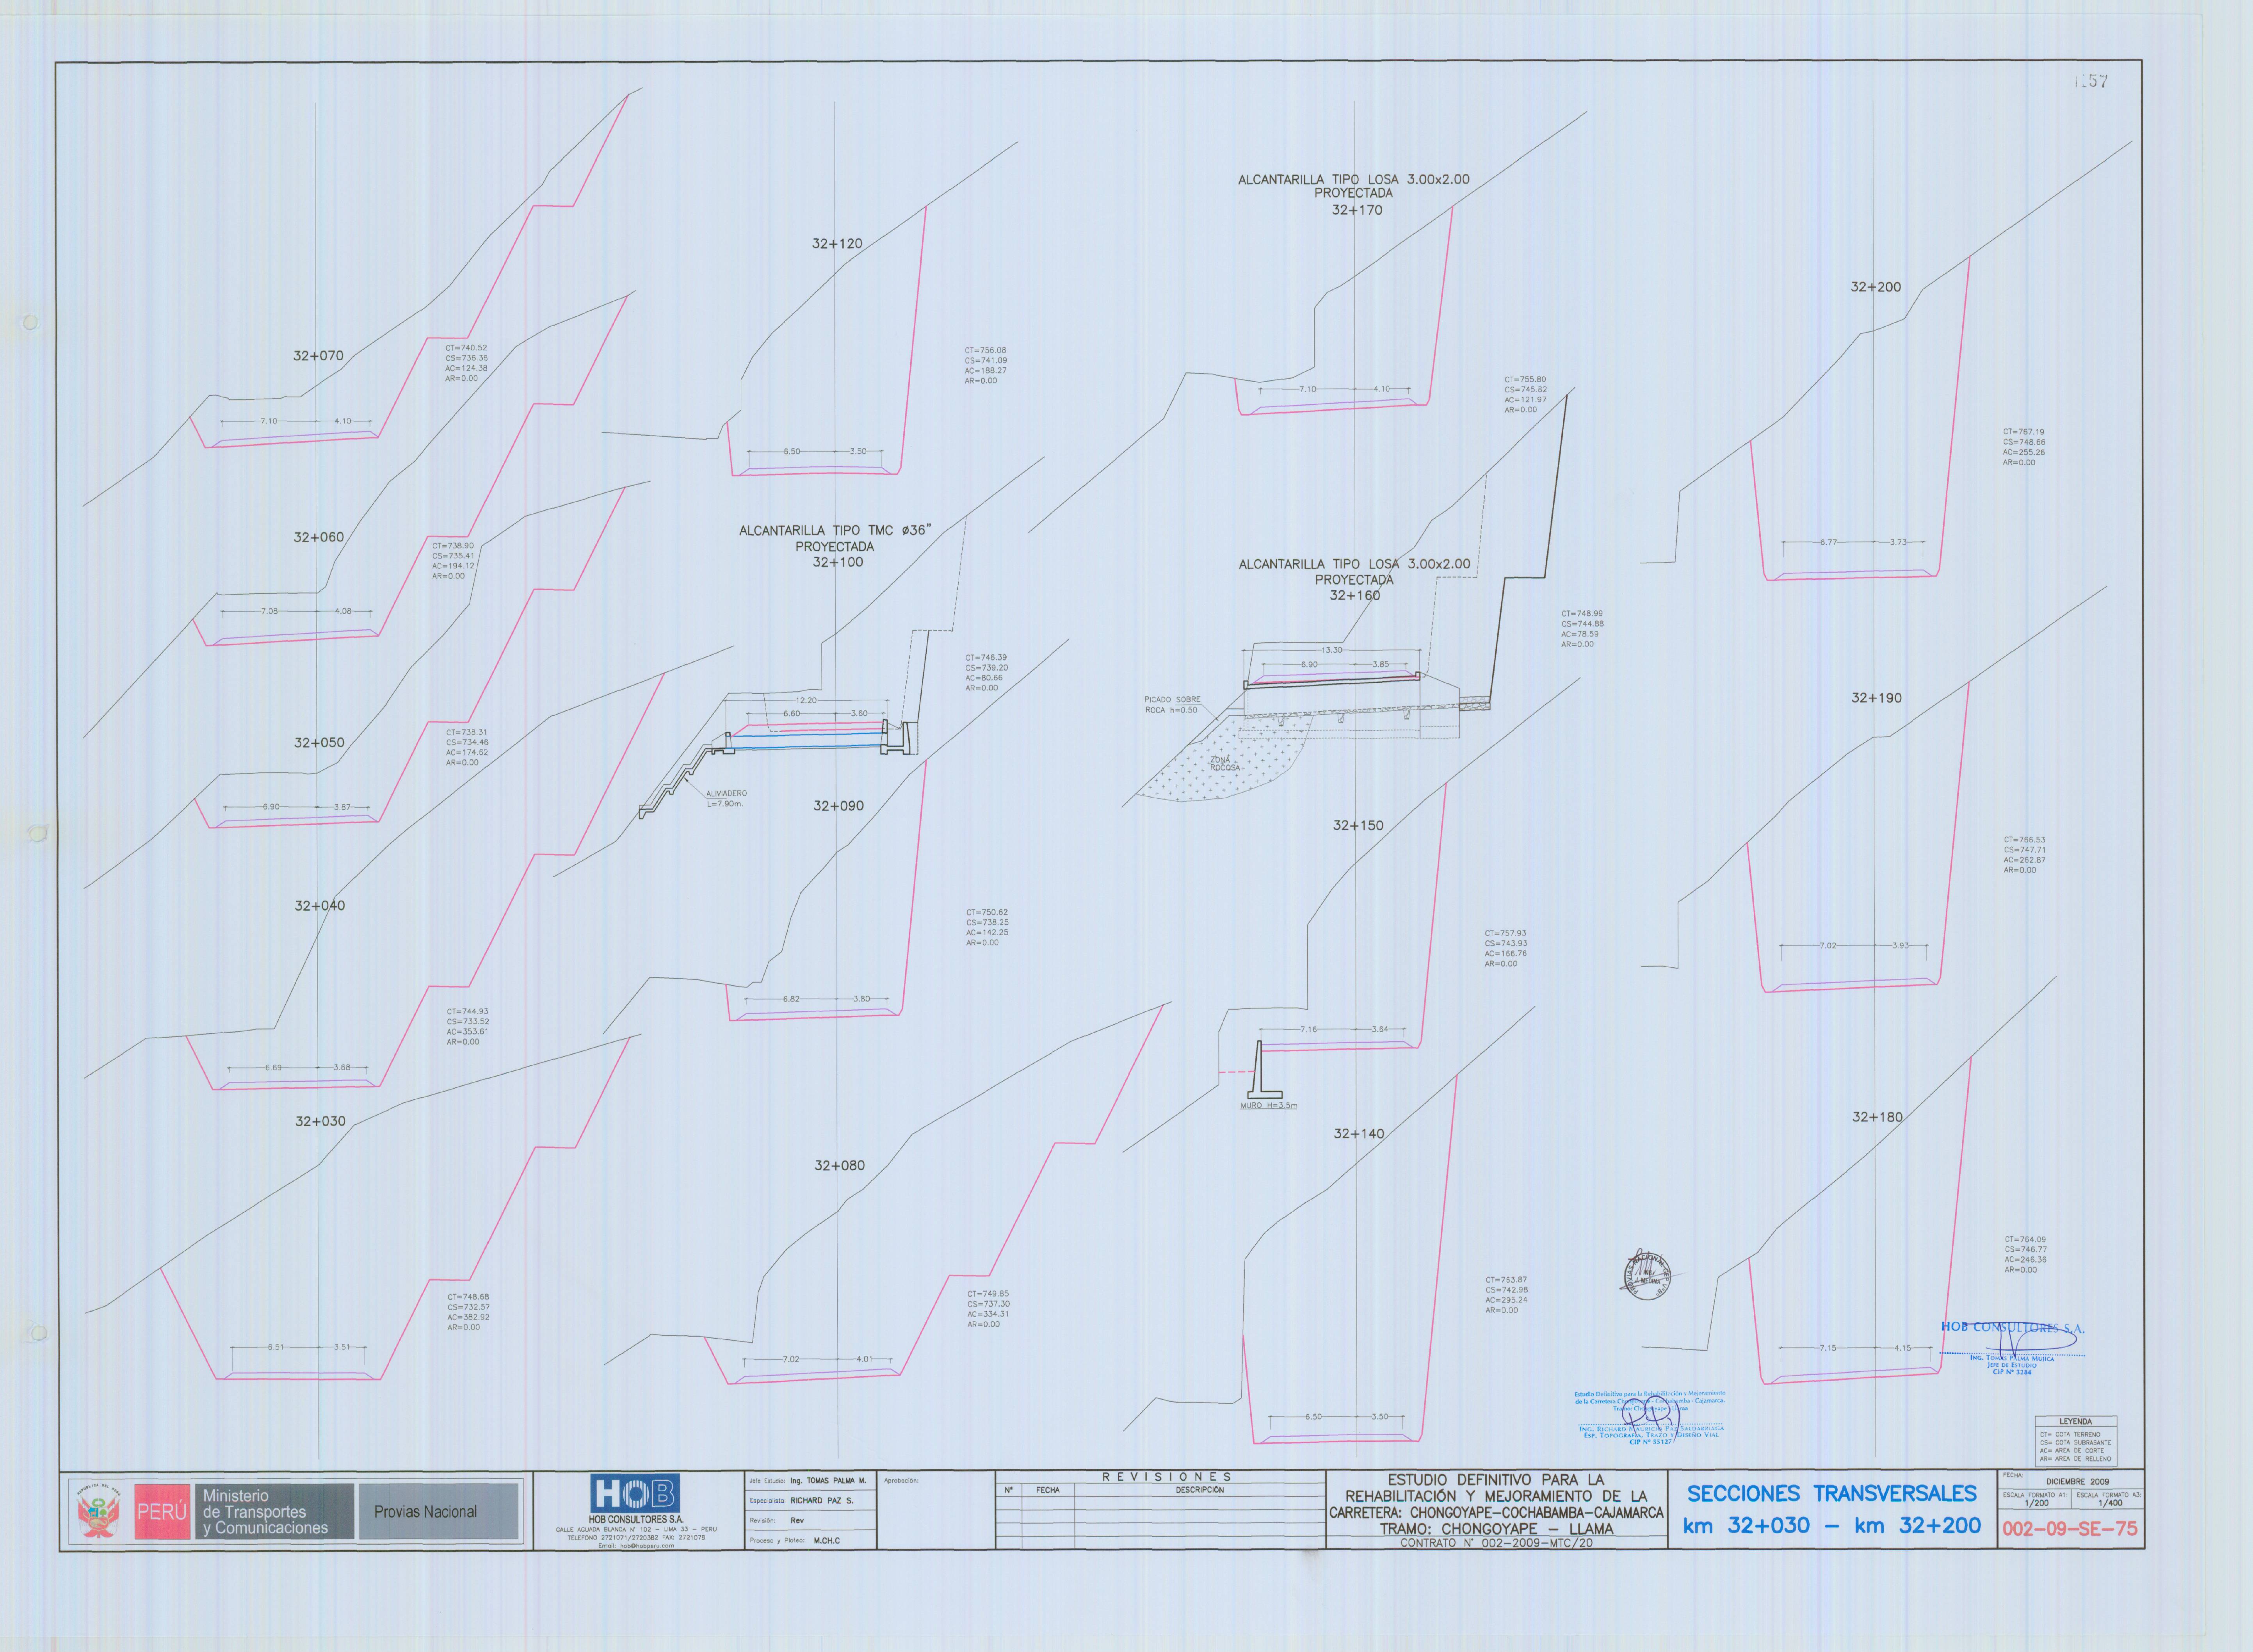
Task: Click the 6.82 width dimension
Action: pyautogui.click(x=791, y=999)
